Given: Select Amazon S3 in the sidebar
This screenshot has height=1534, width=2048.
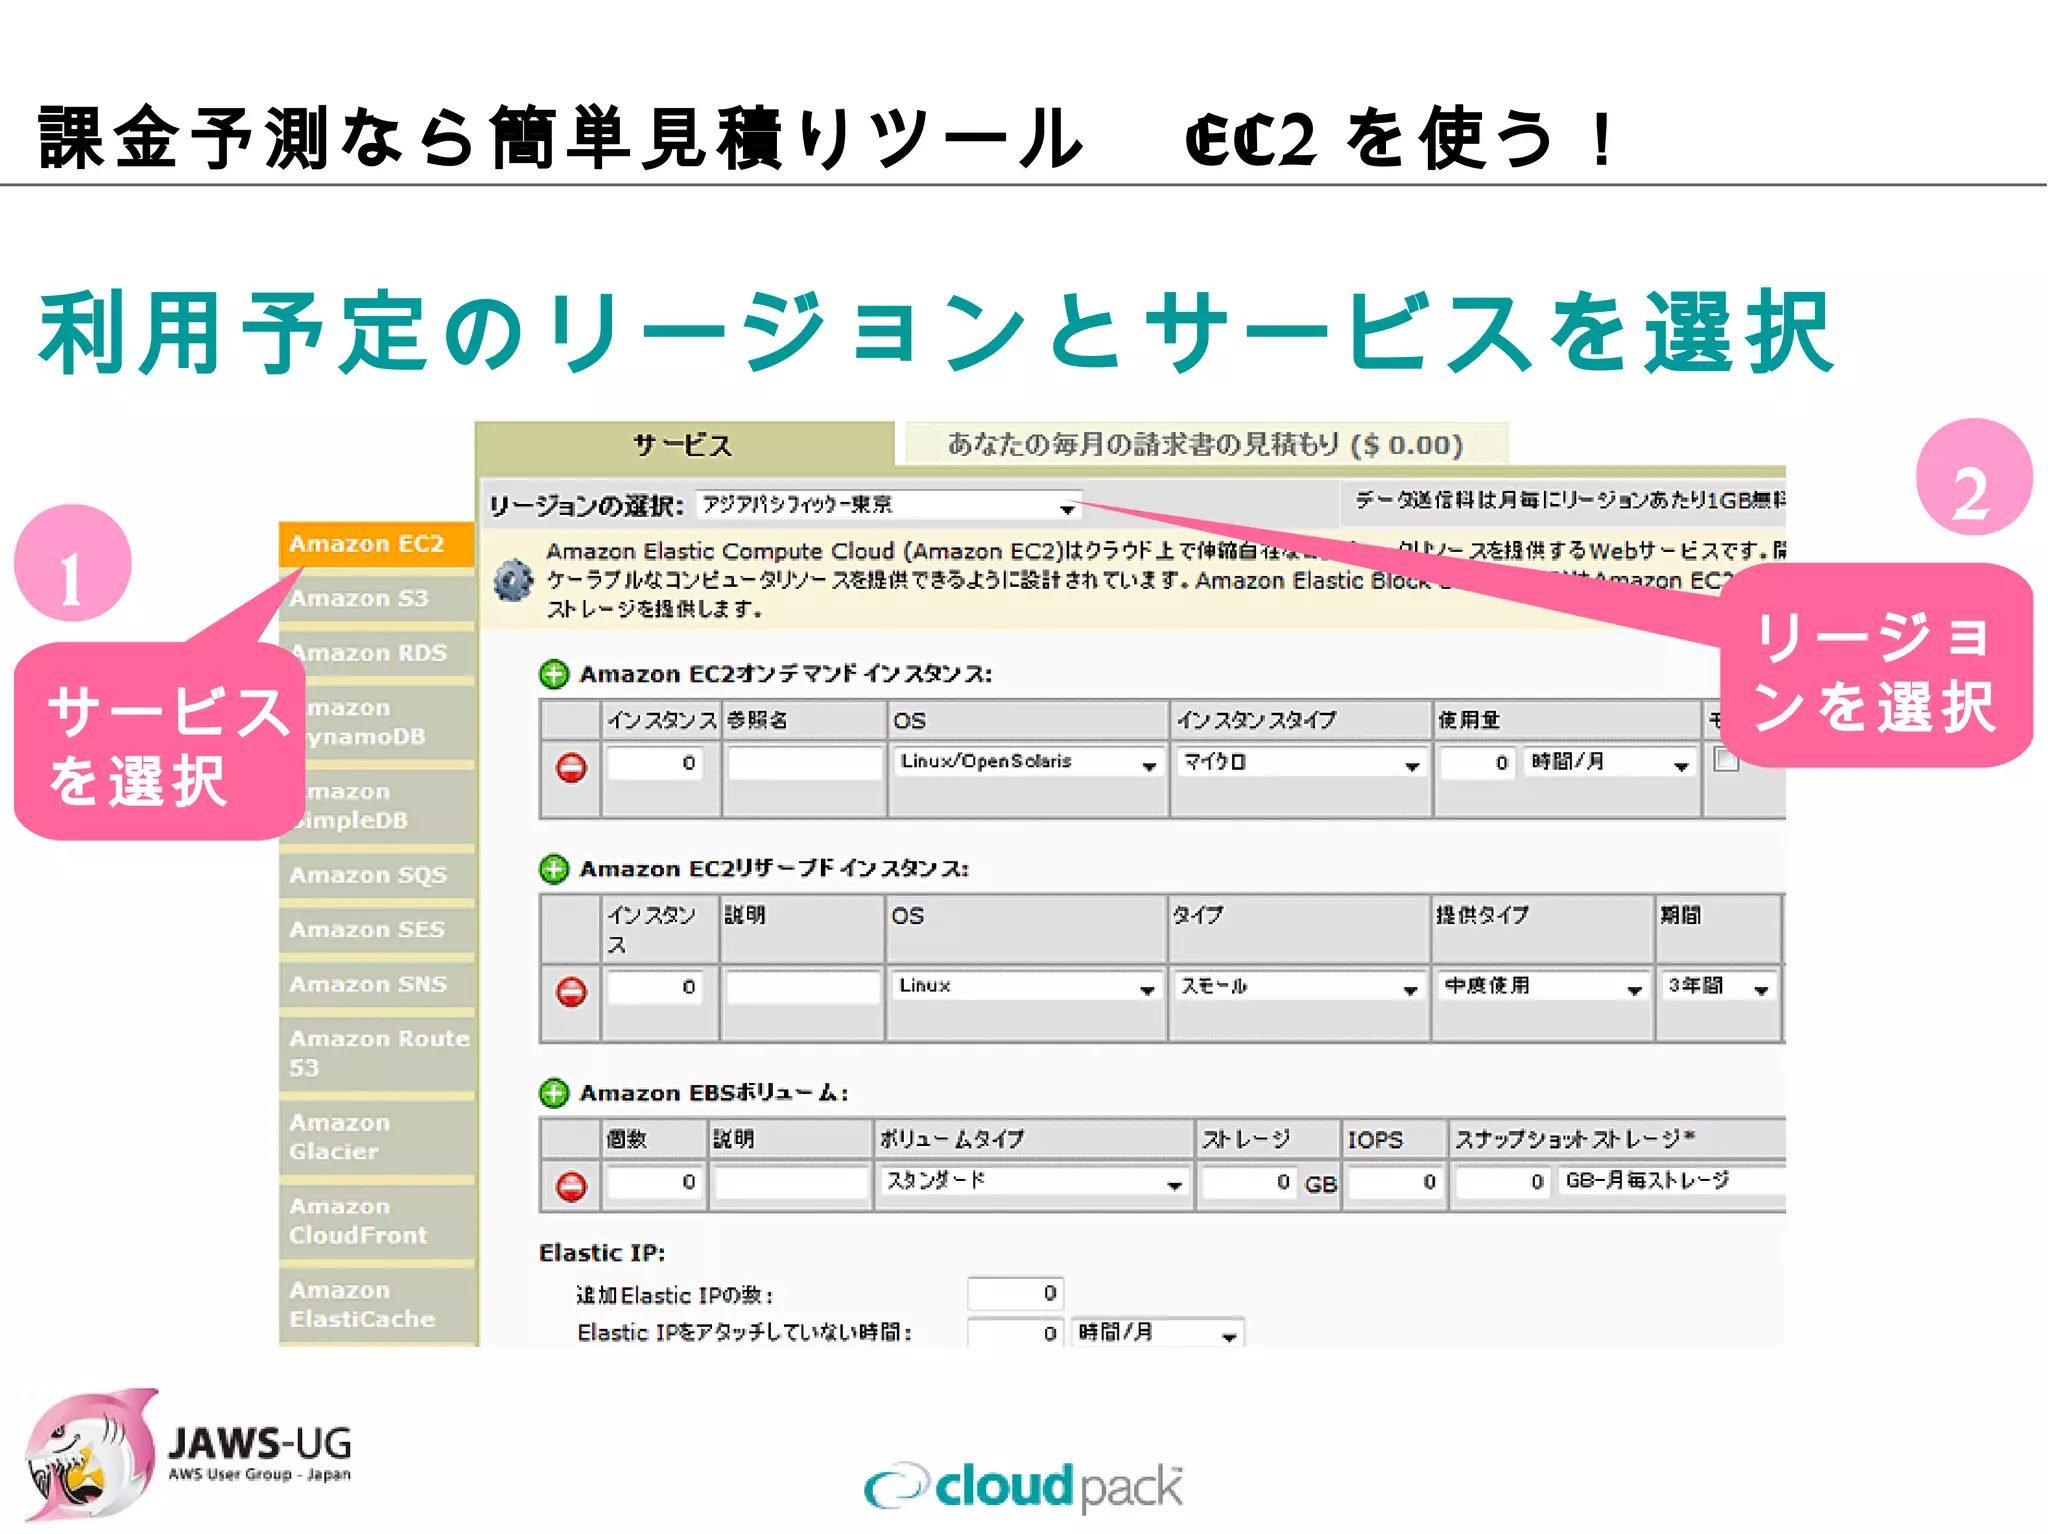Looking at the screenshot, I should coord(376,599).
